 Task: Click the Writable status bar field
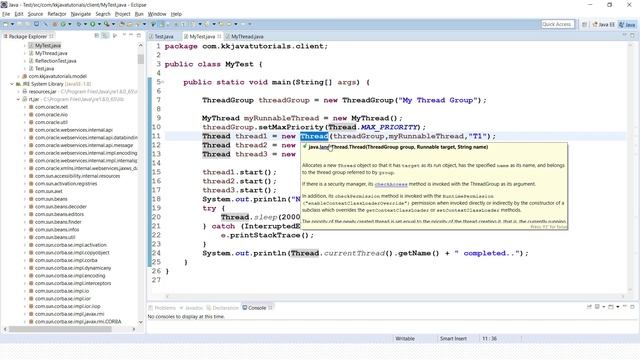(405, 339)
